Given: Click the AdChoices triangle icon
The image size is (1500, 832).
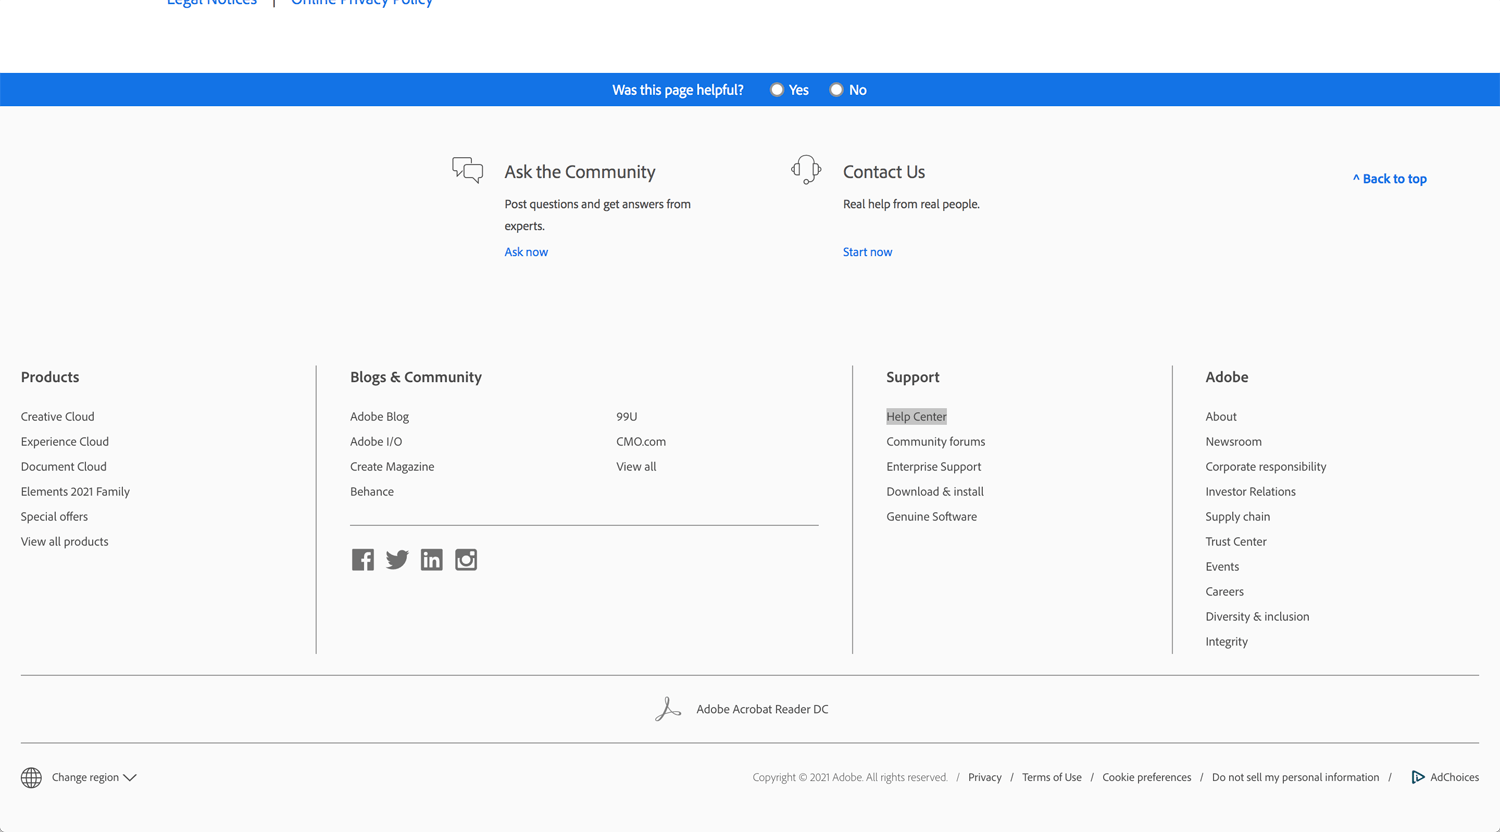Looking at the screenshot, I should click(x=1417, y=777).
